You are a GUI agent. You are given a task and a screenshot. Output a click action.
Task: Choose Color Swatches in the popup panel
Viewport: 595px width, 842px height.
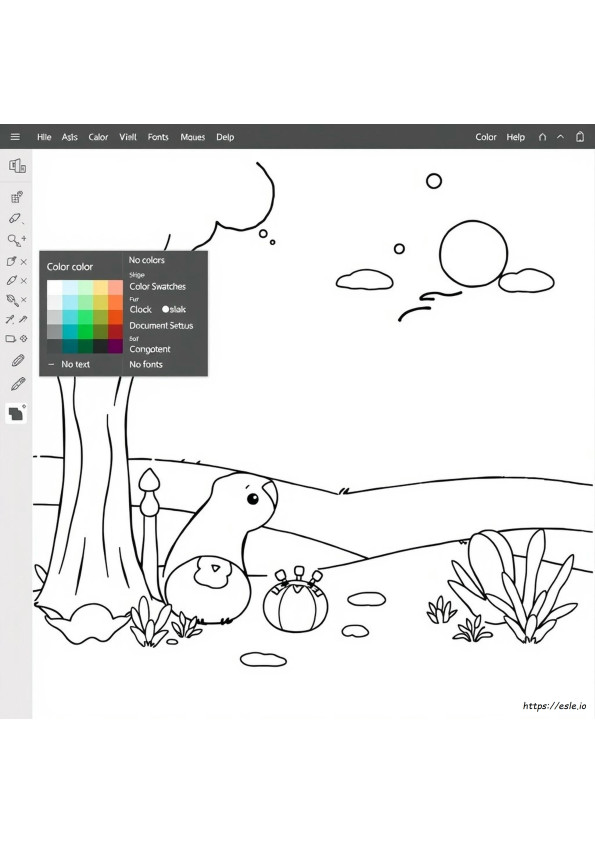157,287
